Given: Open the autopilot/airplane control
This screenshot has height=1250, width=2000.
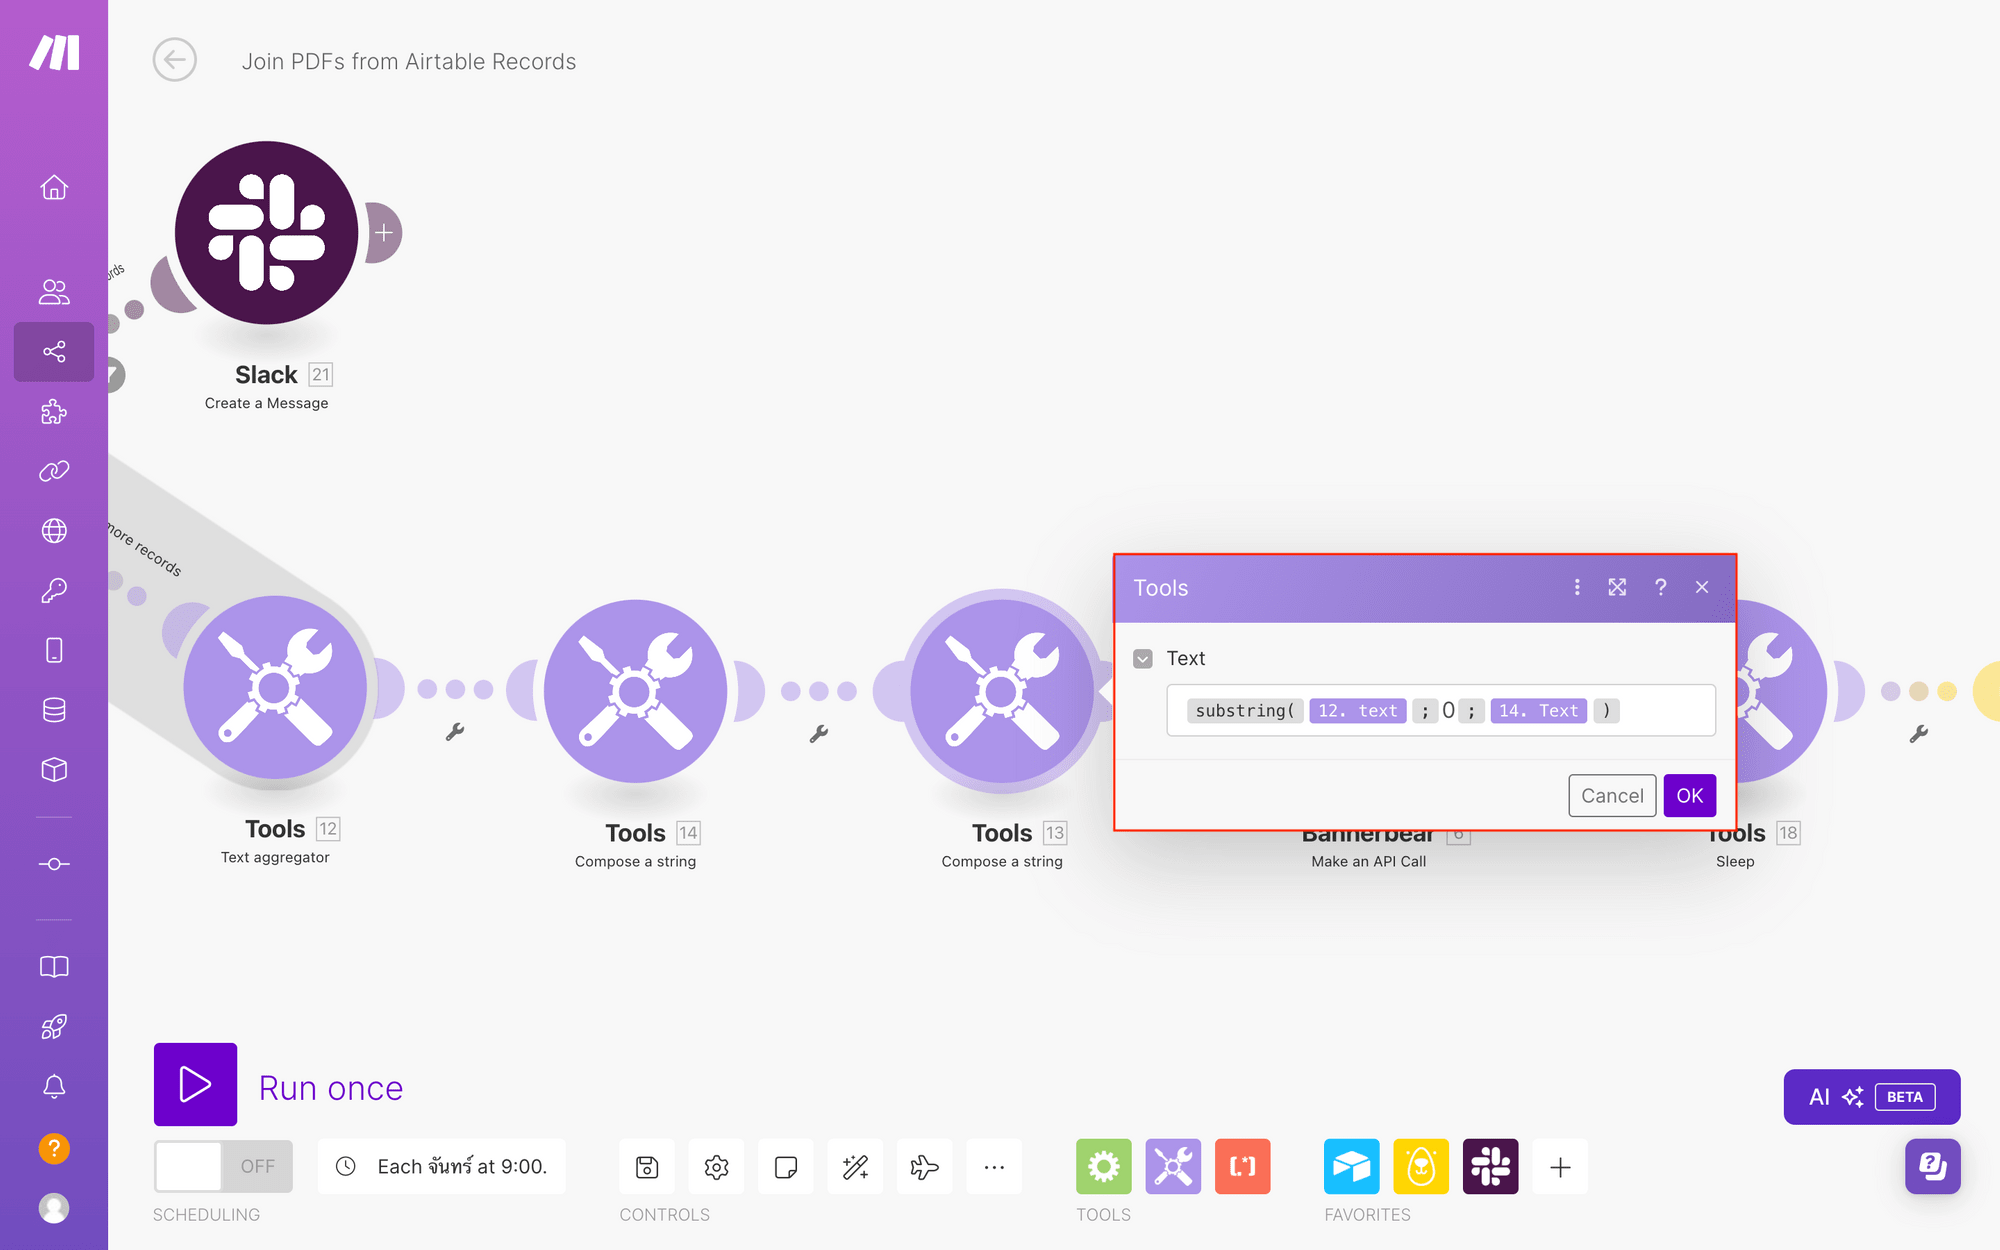Looking at the screenshot, I should [925, 1167].
